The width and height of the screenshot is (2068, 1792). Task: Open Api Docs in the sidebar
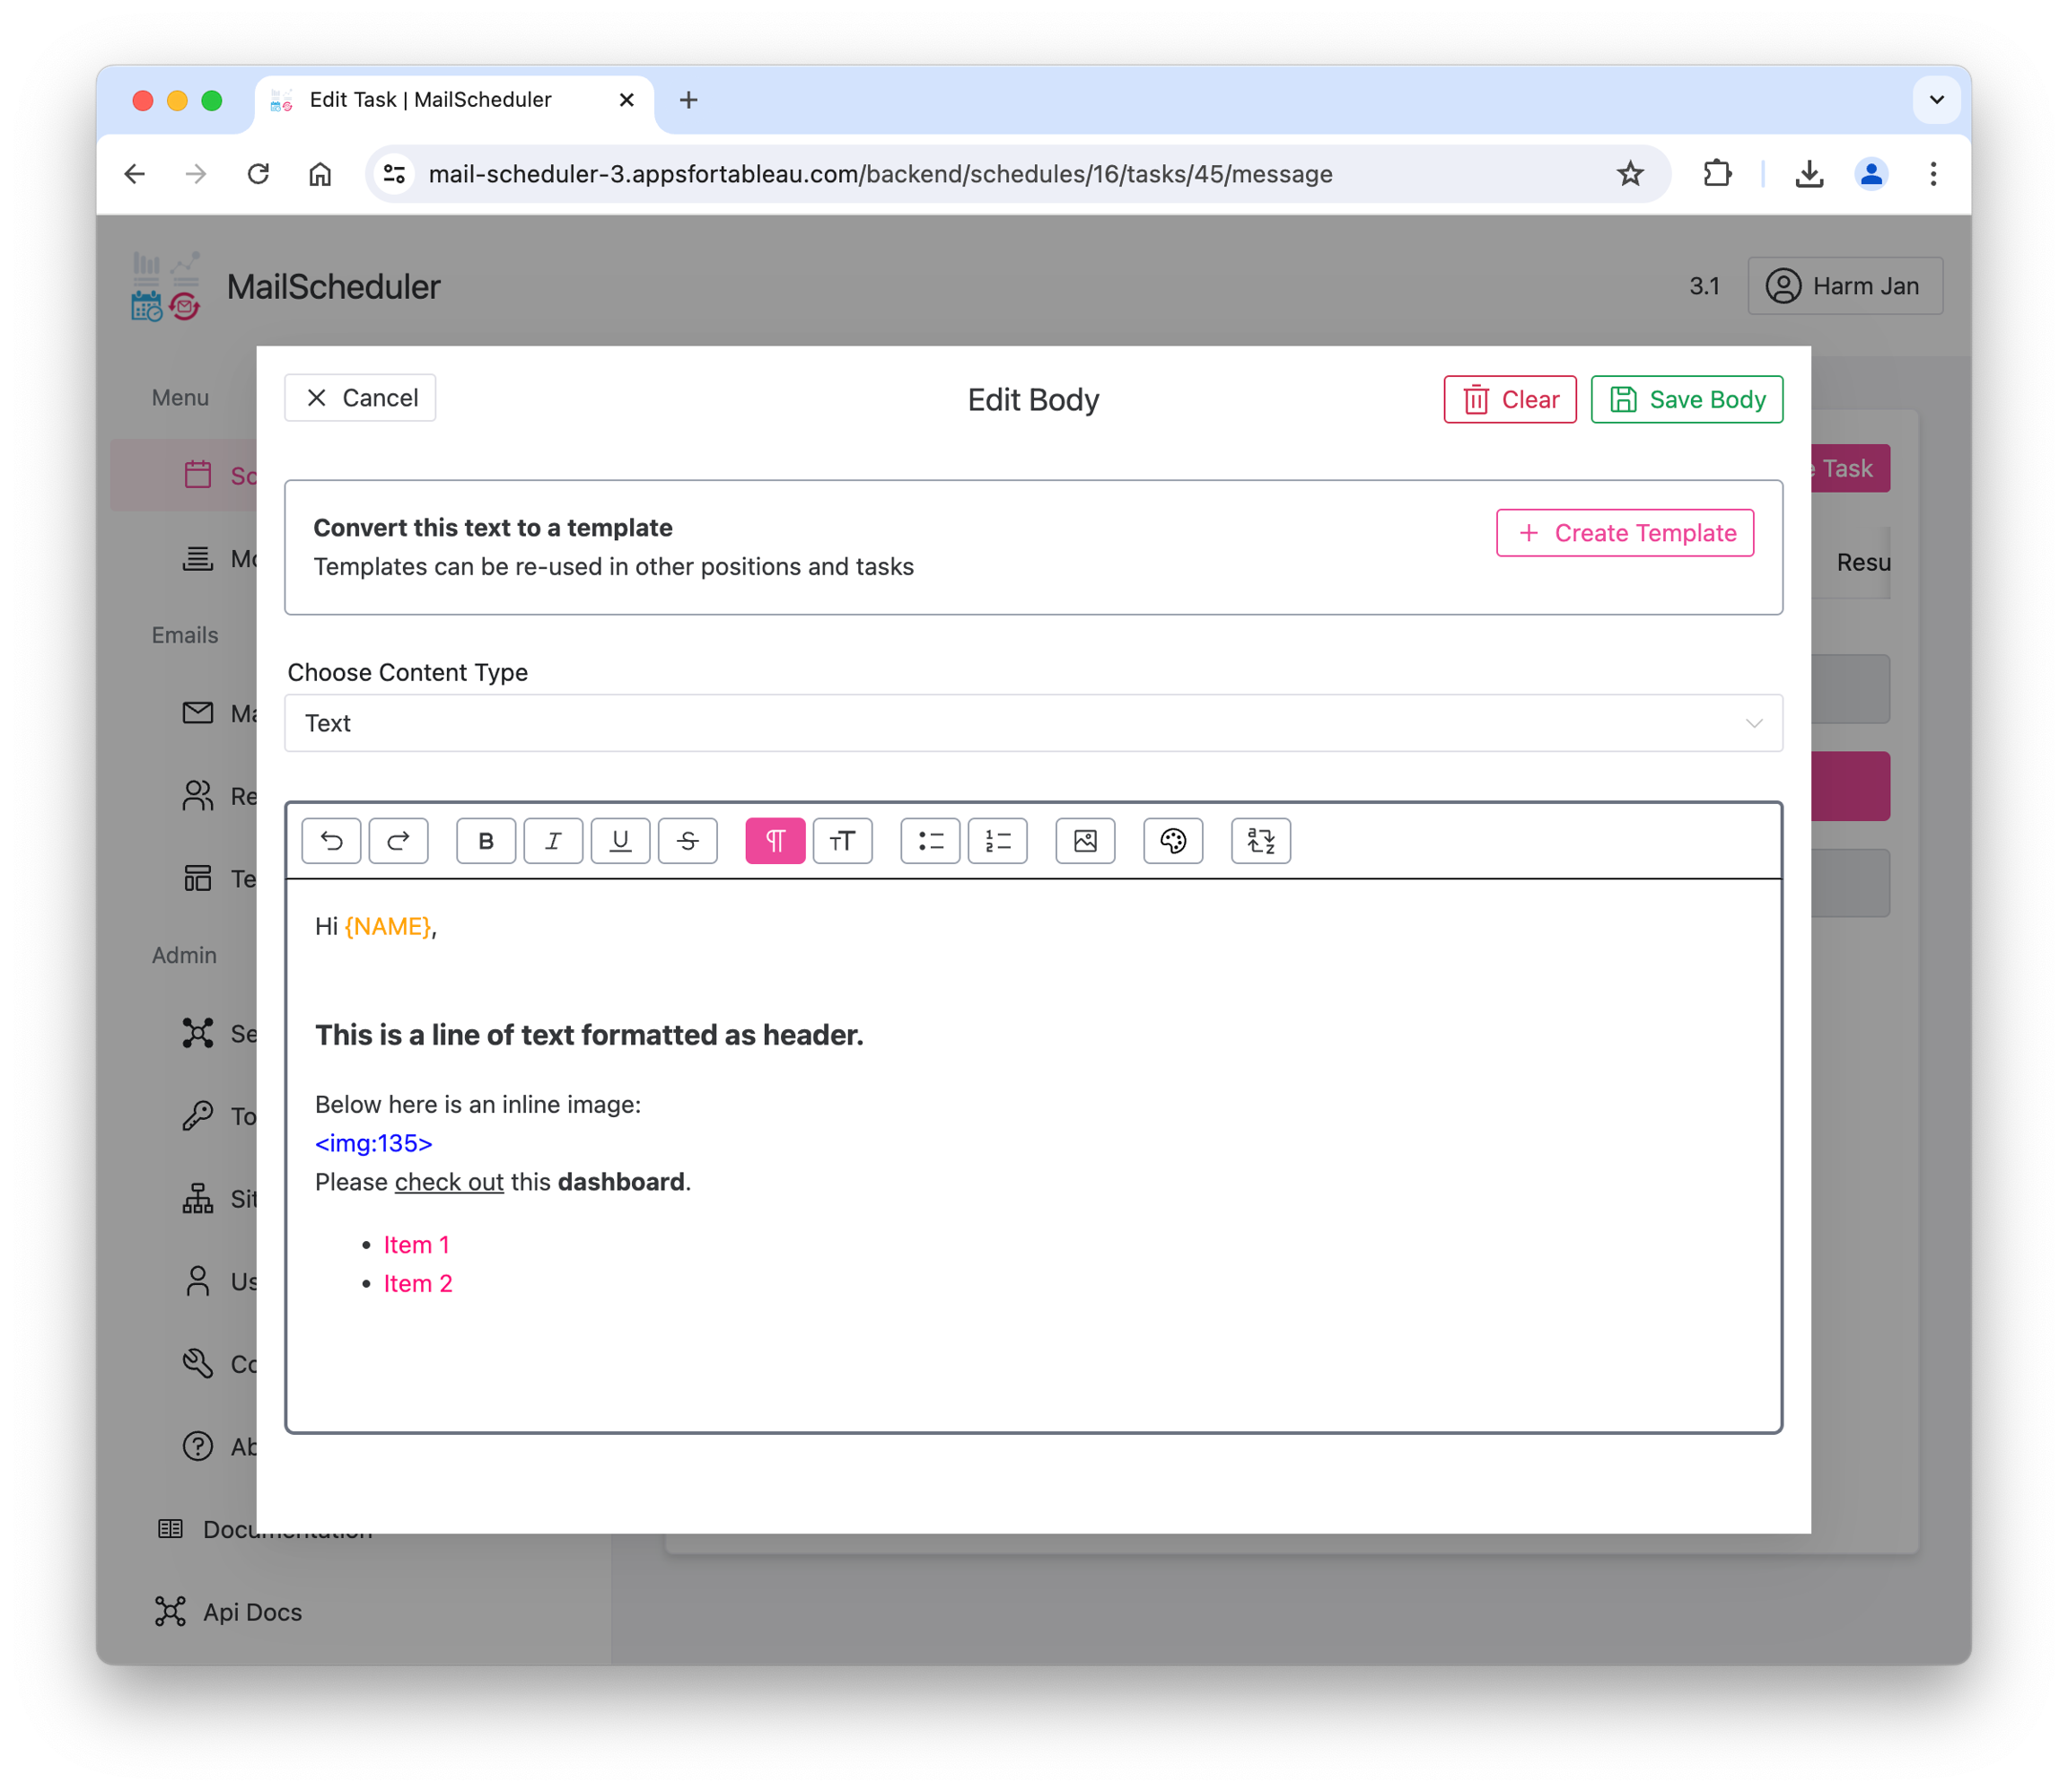252,1612
